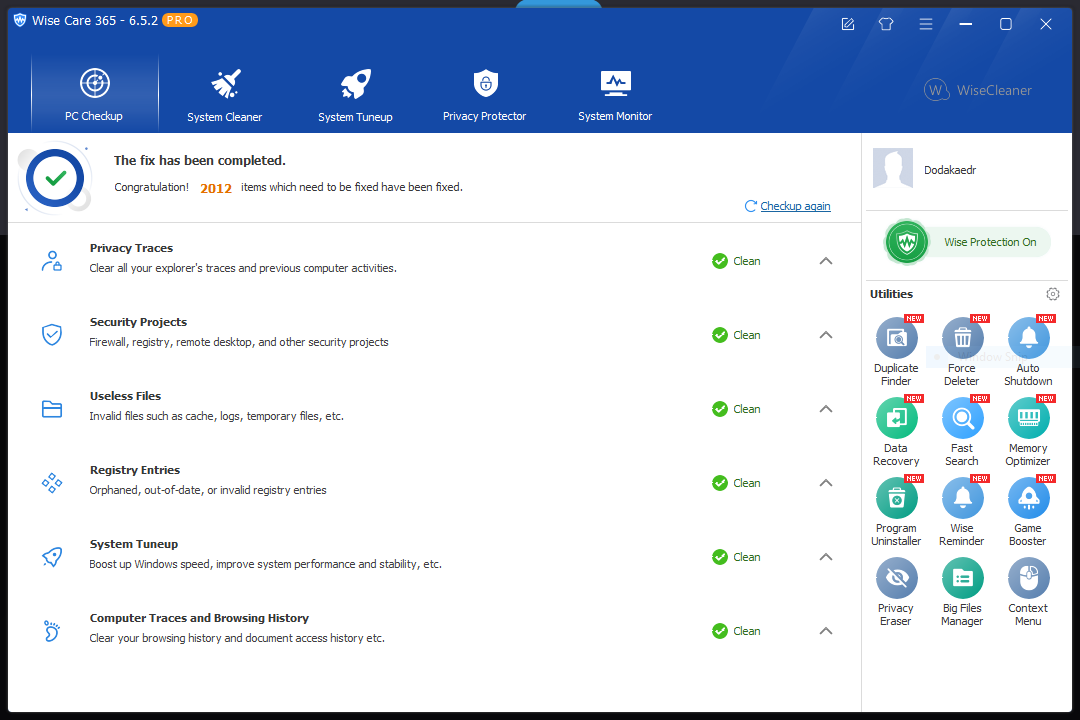The image size is (1080, 720).
Task: Collapse the Registry Entries section chevron
Action: click(826, 483)
